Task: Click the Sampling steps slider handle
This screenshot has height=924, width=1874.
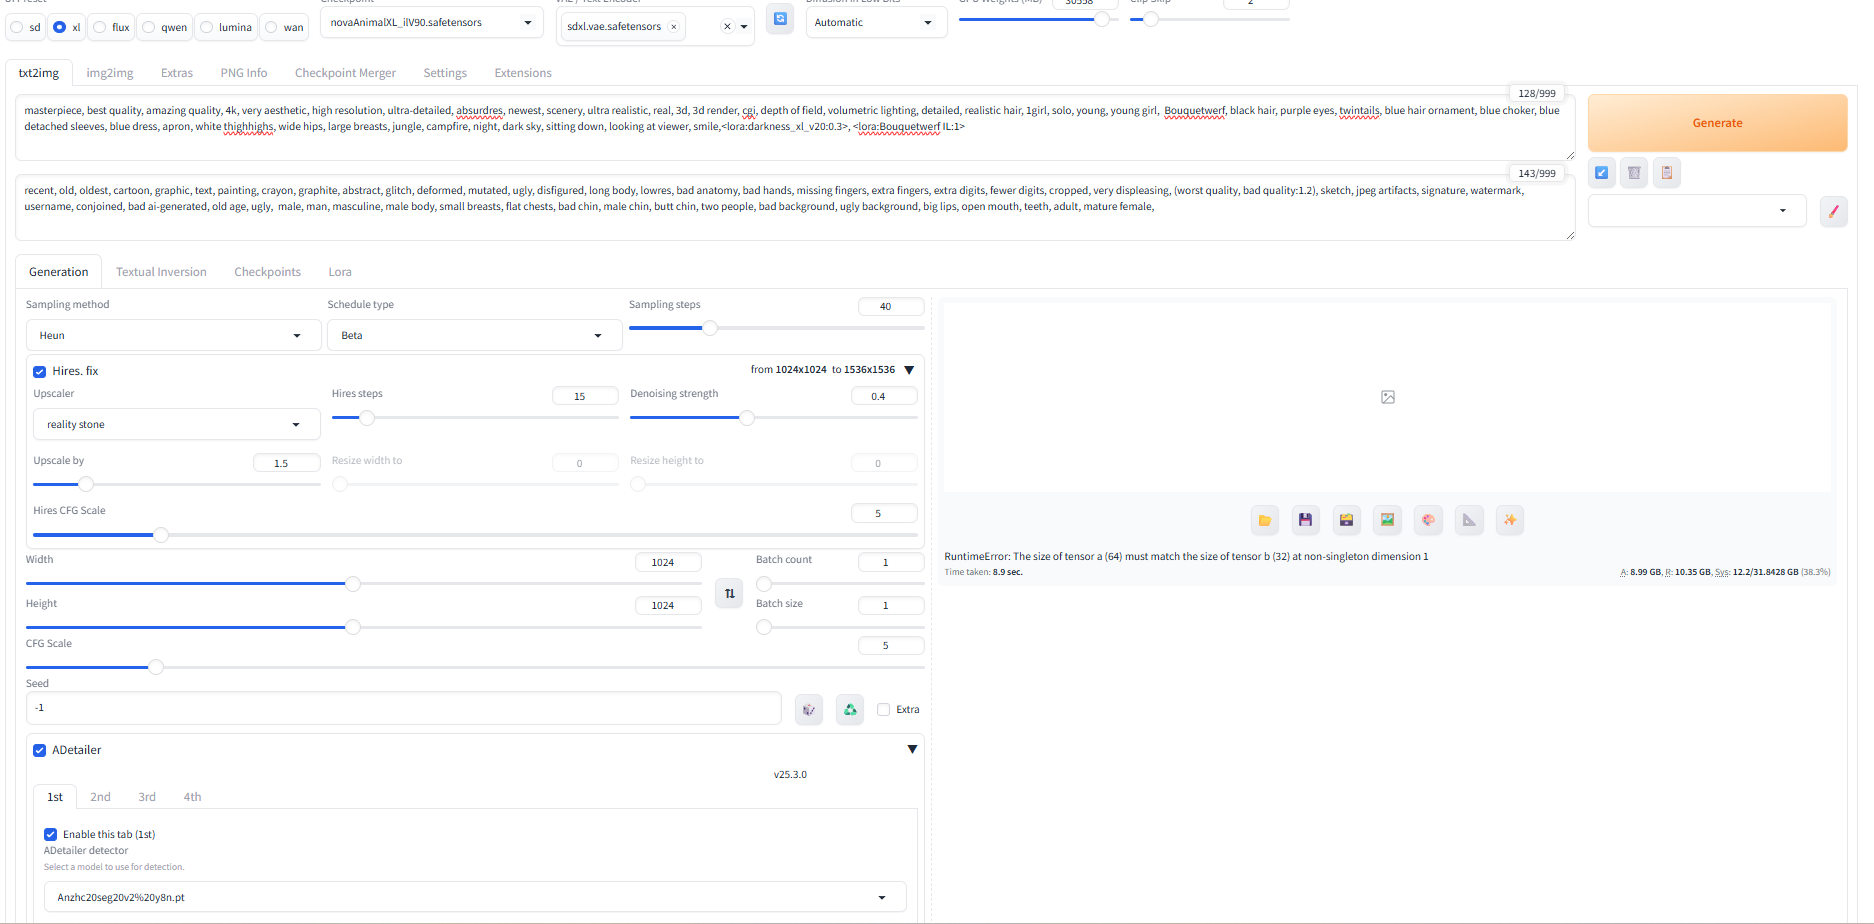Action: tap(710, 328)
